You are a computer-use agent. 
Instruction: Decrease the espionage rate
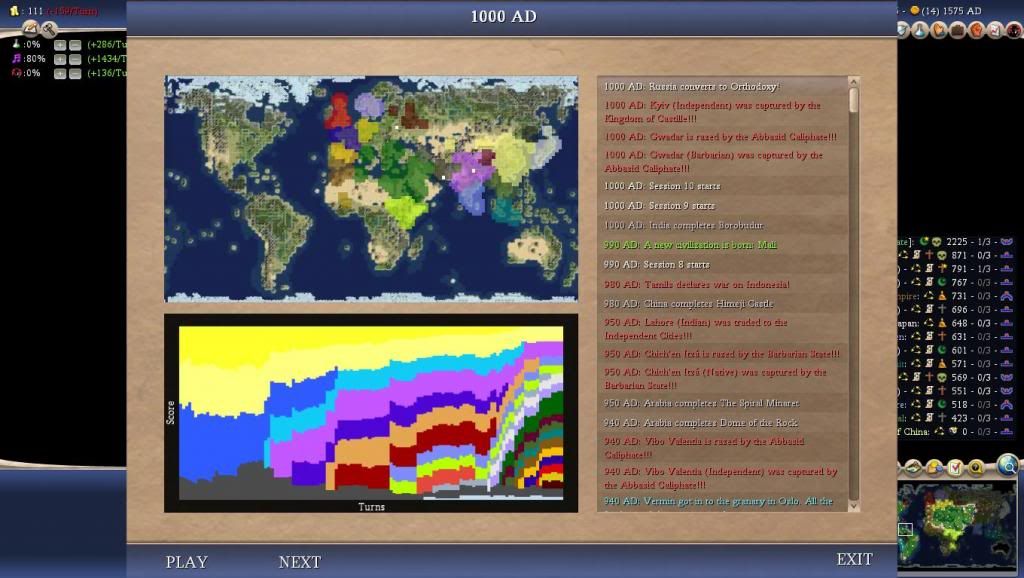pos(75,74)
